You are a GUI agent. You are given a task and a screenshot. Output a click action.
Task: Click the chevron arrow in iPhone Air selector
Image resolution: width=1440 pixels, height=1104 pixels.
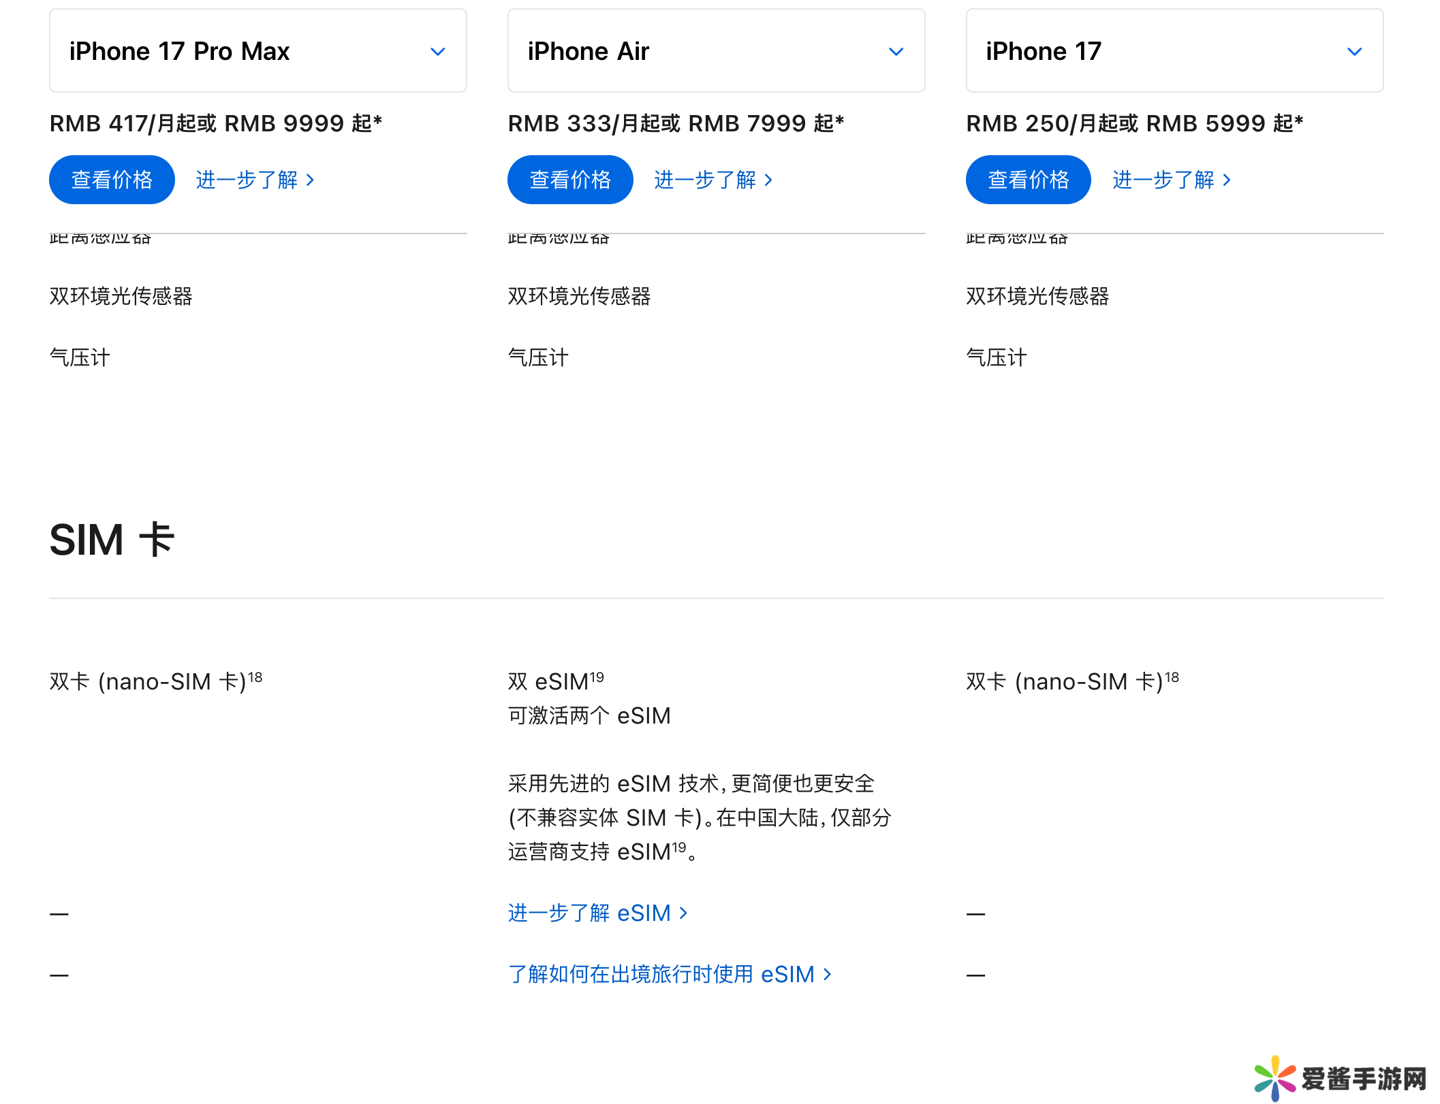click(x=896, y=51)
